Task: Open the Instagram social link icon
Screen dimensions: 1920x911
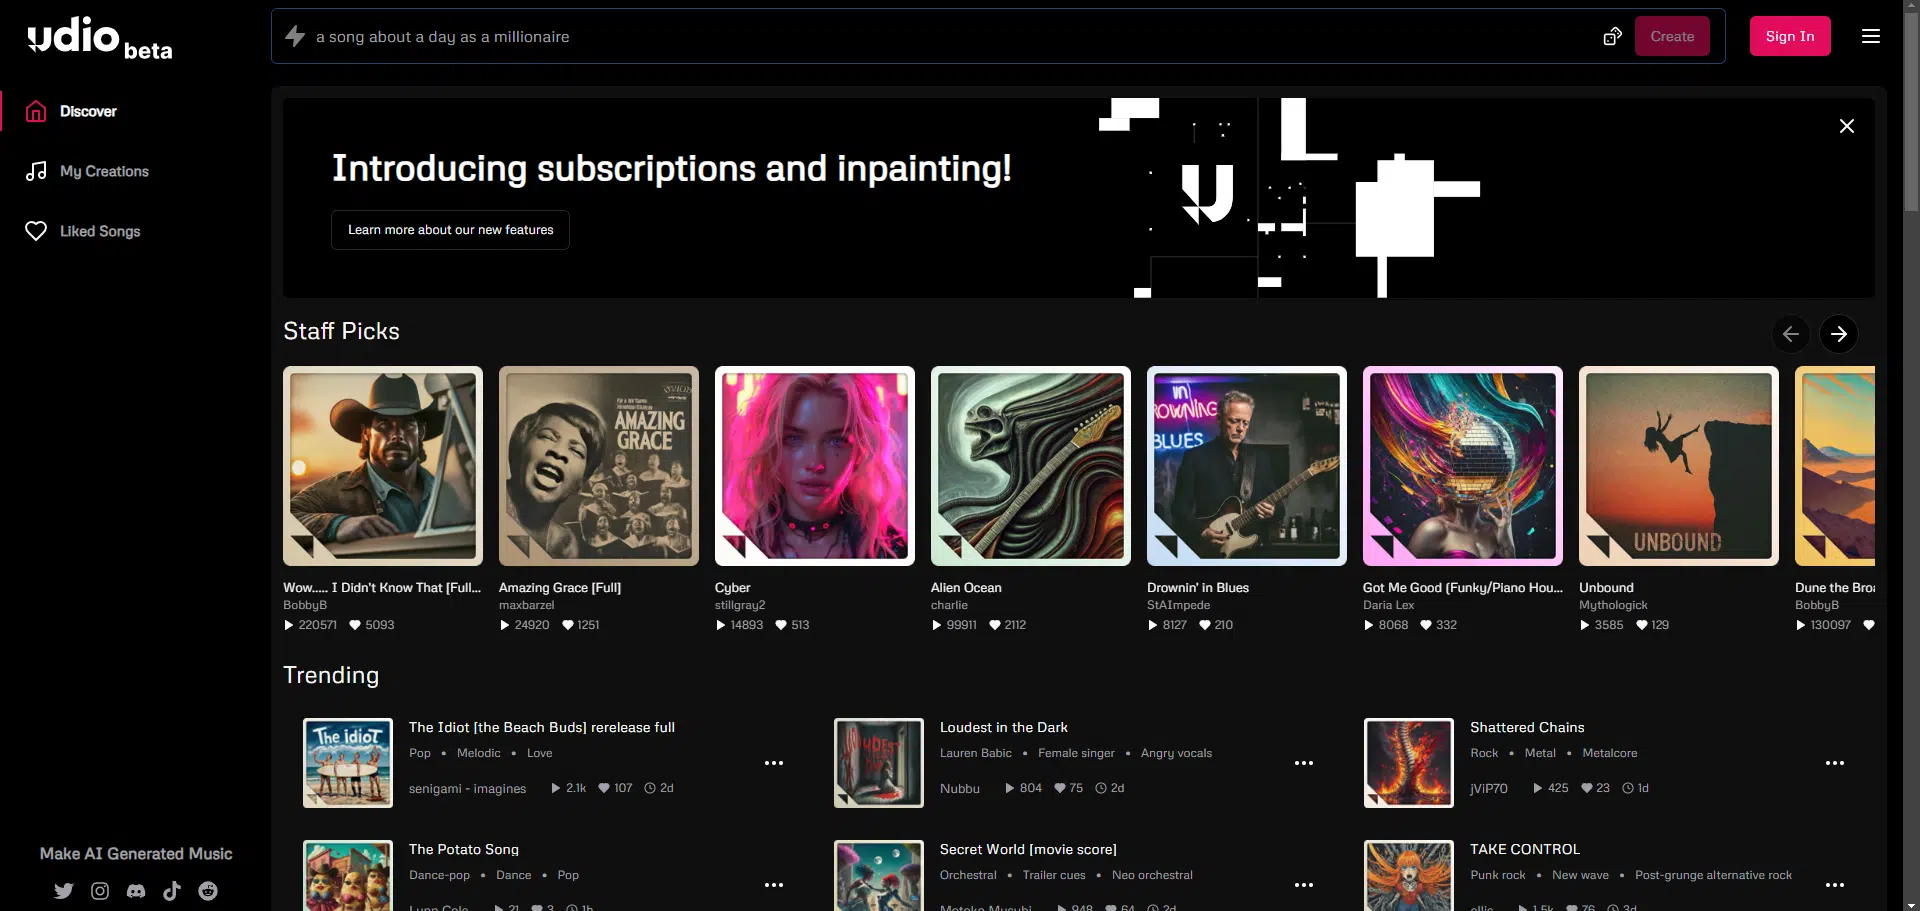Action: coord(100,891)
